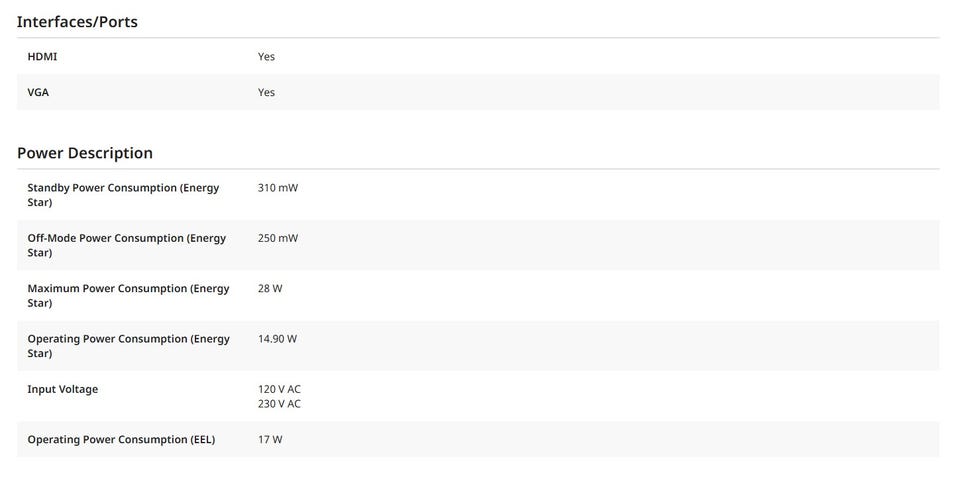Select the Maximum Power Consumption label
The height and width of the screenshot is (477, 960).
(128, 295)
